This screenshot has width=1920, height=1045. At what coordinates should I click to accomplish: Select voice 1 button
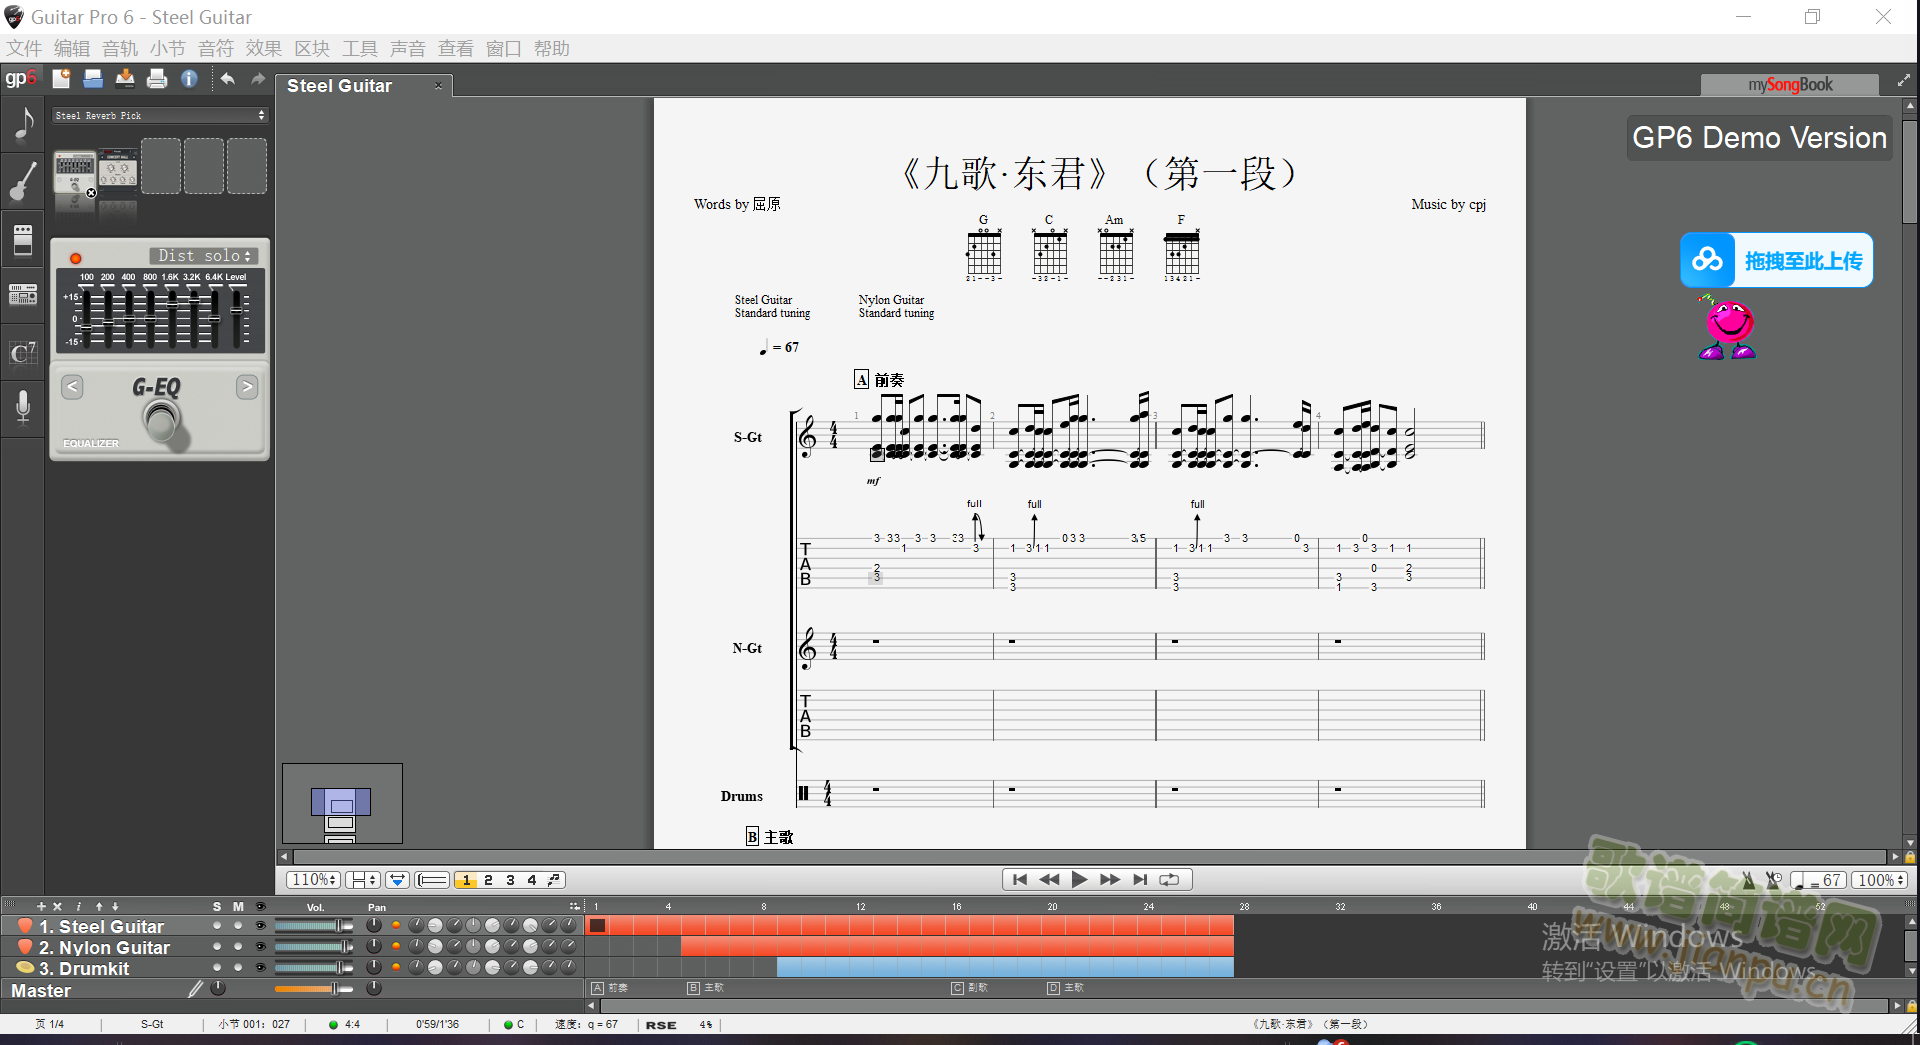pyautogui.click(x=466, y=880)
